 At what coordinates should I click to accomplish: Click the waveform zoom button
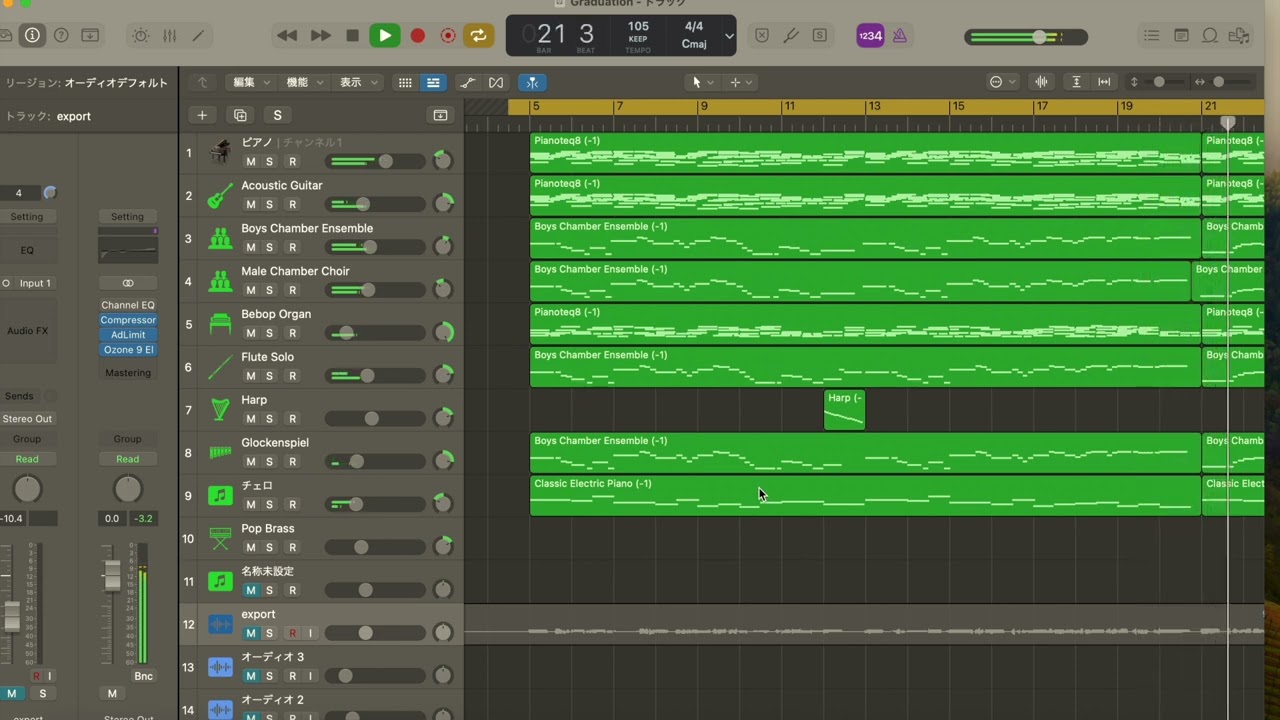(1041, 82)
